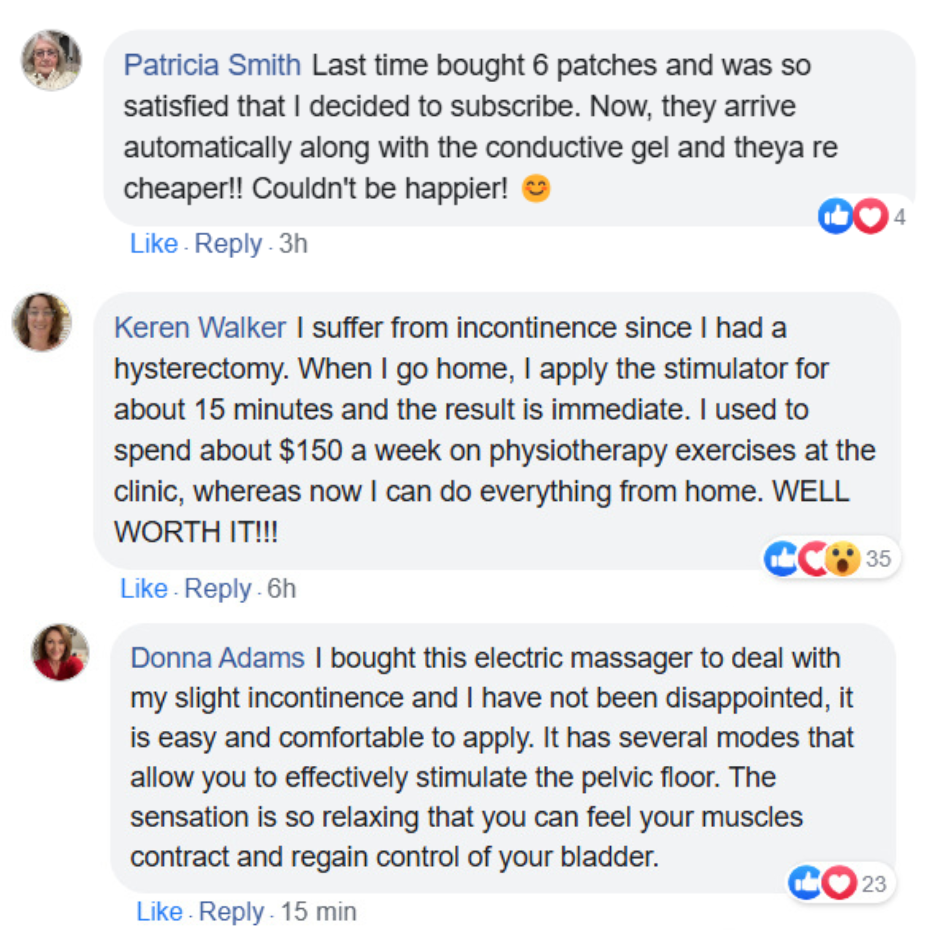The height and width of the screenshot is (945, 945).
Task: Open the Patricia Smith profile name link
Action: (212, 66)
